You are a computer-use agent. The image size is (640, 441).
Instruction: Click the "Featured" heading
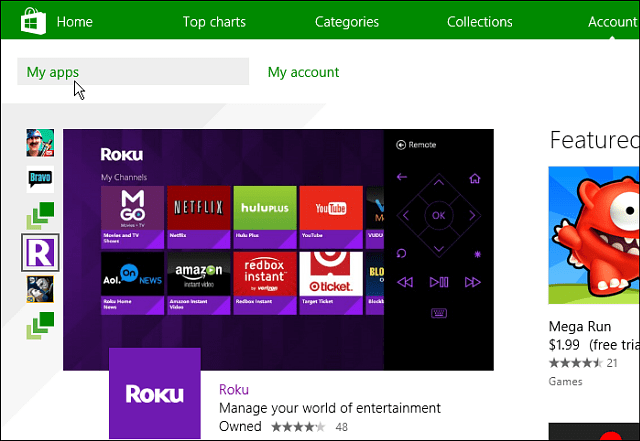pyautogui.click(x=595, y=140)
